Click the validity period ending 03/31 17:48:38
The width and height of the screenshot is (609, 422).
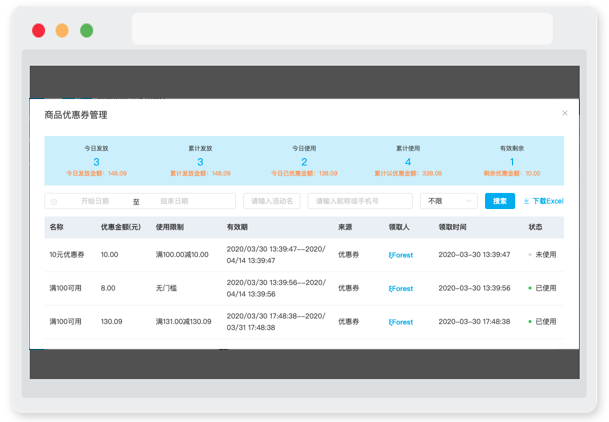pyautogui.click(x=276, y=321)
